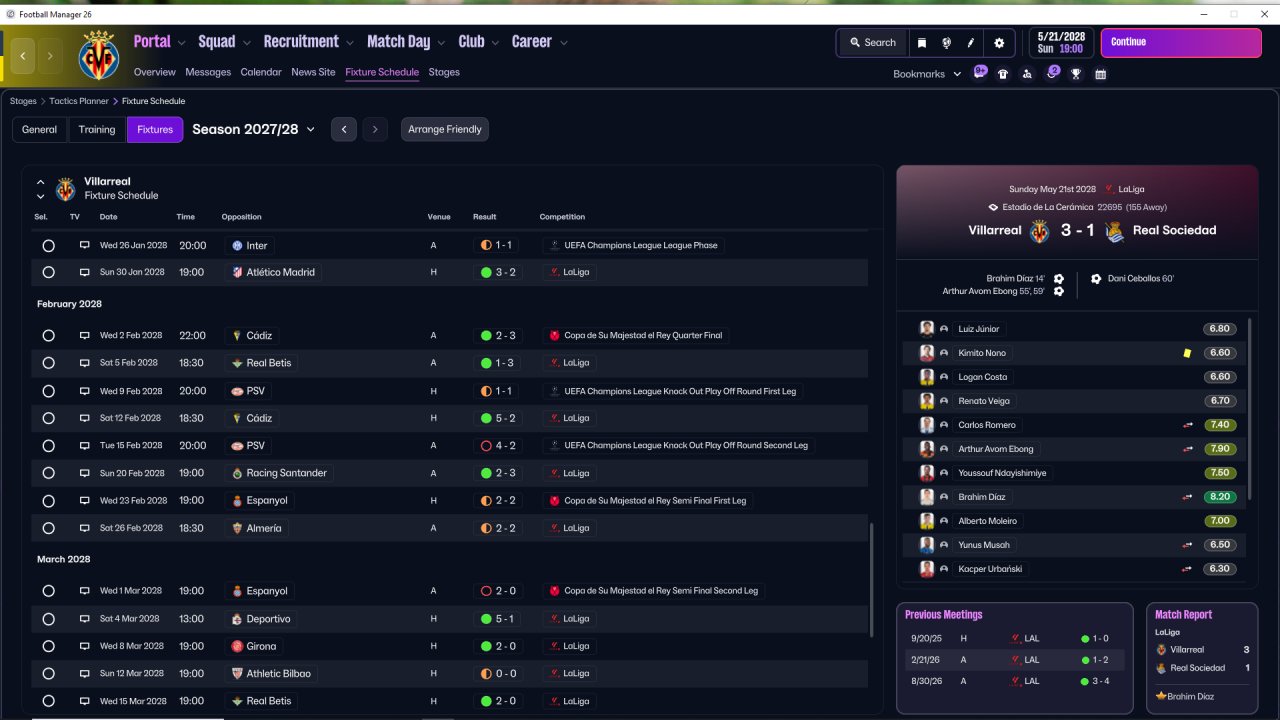Expand the Portal menu dropdown arrow
Image resolution: width=1280 pixels, height=720 pixels.
click(181, 43)
